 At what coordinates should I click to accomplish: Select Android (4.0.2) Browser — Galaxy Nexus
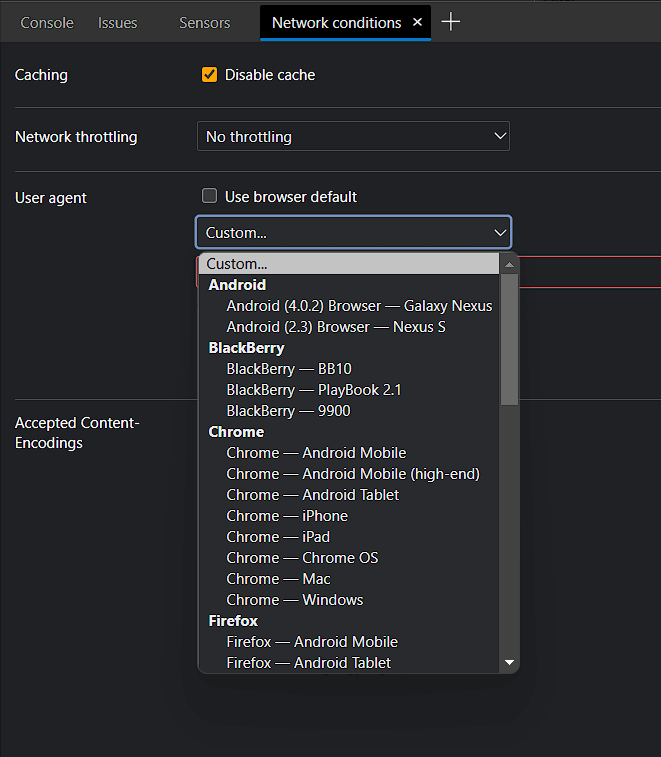[x=359, y=306]
